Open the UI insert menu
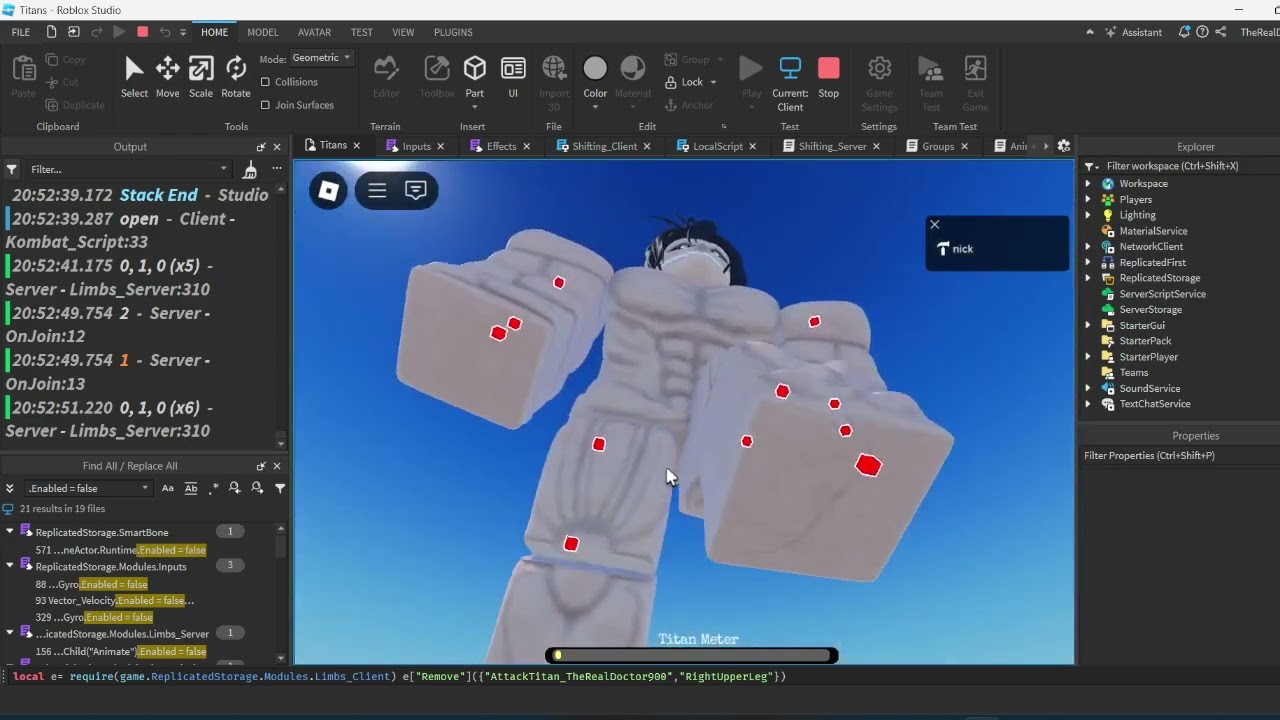The height and width of the screenshot is (720, 1280). (513, 76)
